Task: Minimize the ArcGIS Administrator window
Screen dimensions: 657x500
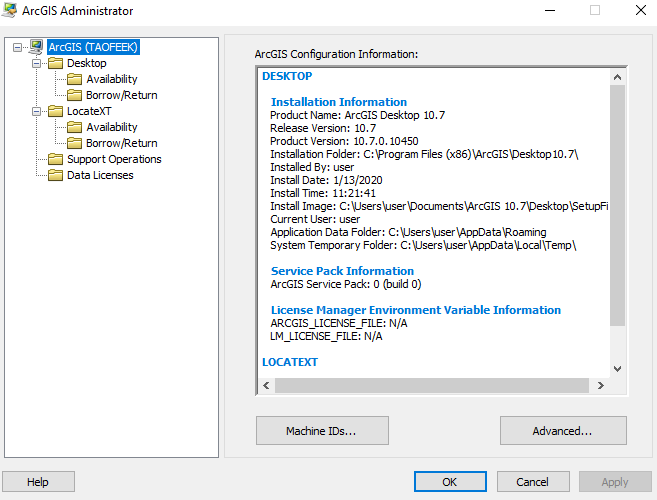Action: [550, 10]
